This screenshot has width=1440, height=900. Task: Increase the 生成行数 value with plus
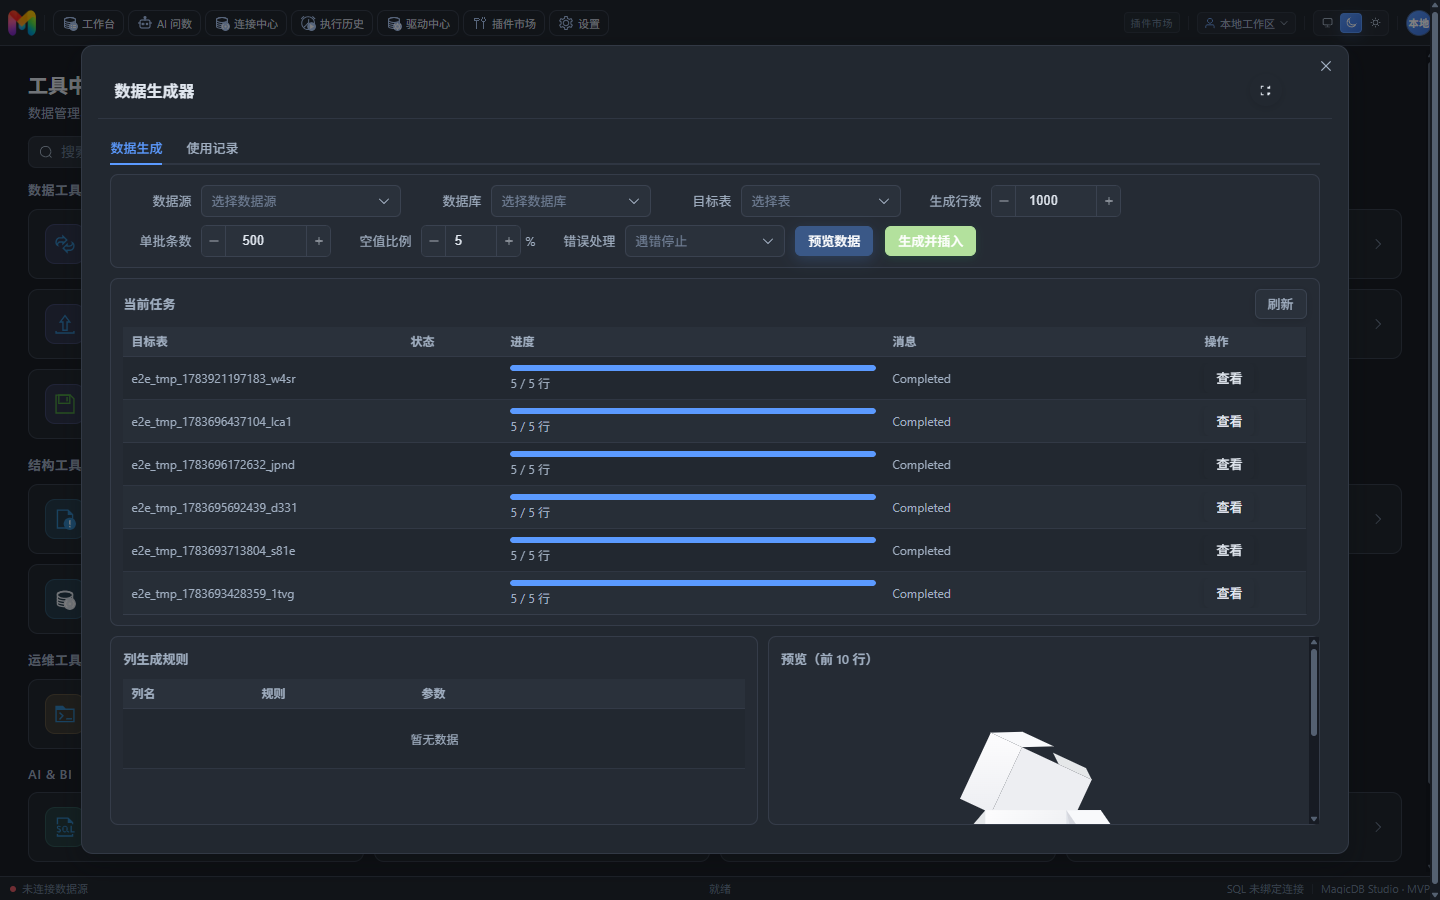pos(1108,201)
